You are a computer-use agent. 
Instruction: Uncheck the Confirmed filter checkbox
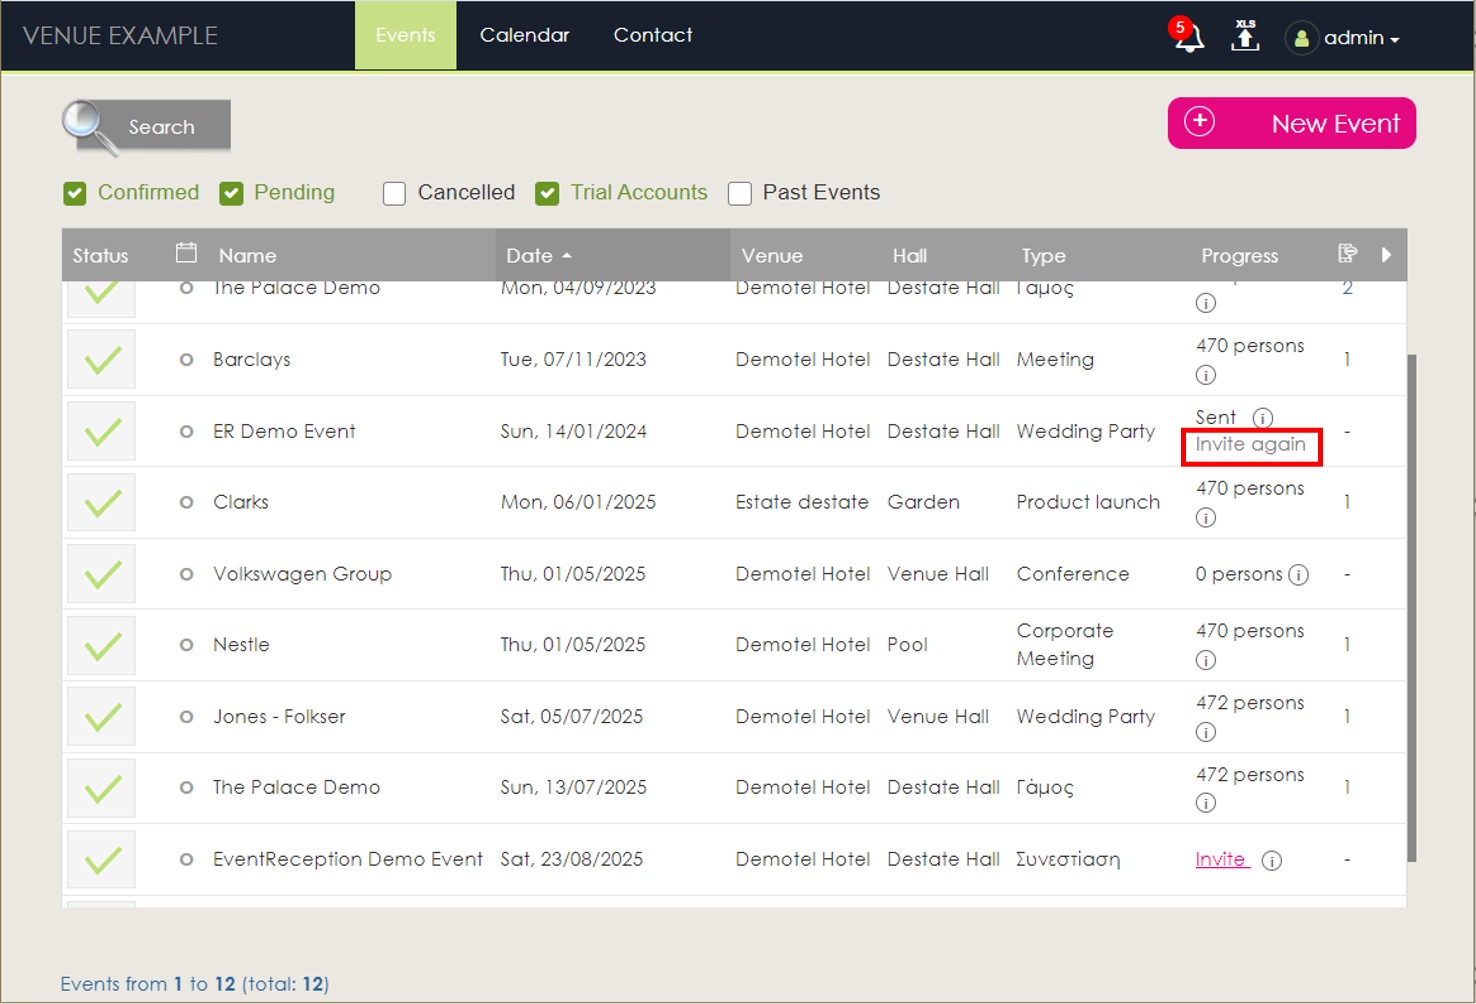coord(75,193)
